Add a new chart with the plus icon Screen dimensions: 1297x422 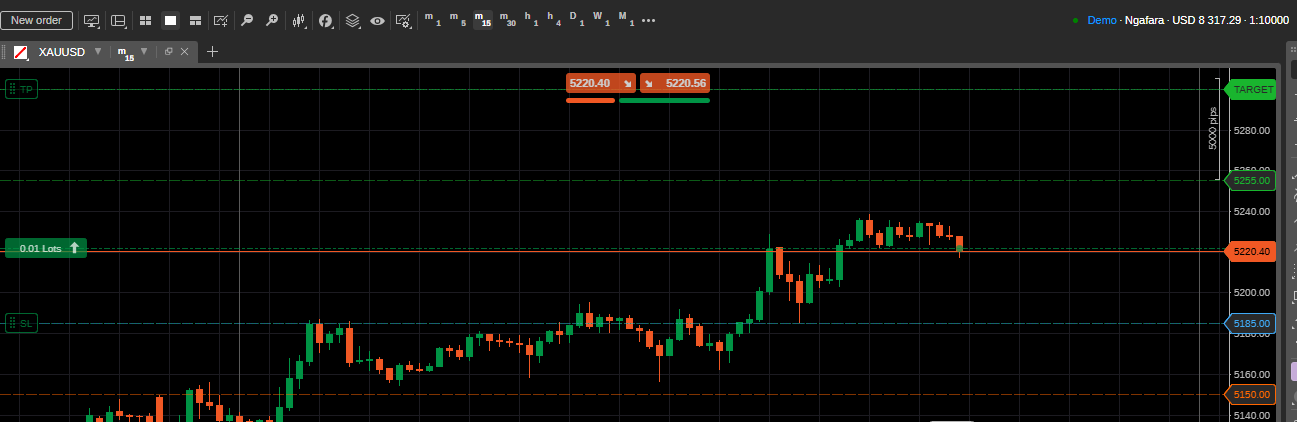point(212,51)
